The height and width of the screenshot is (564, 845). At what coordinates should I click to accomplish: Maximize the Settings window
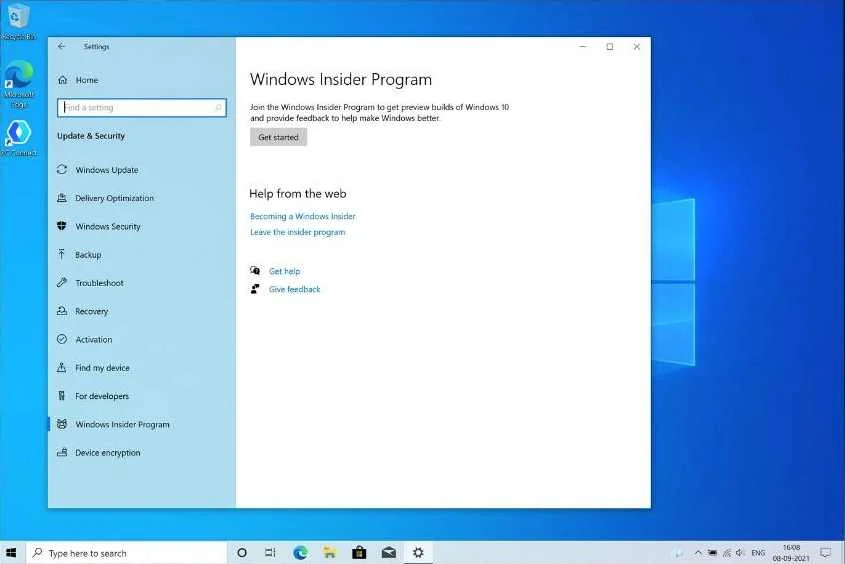pos(609,46)
